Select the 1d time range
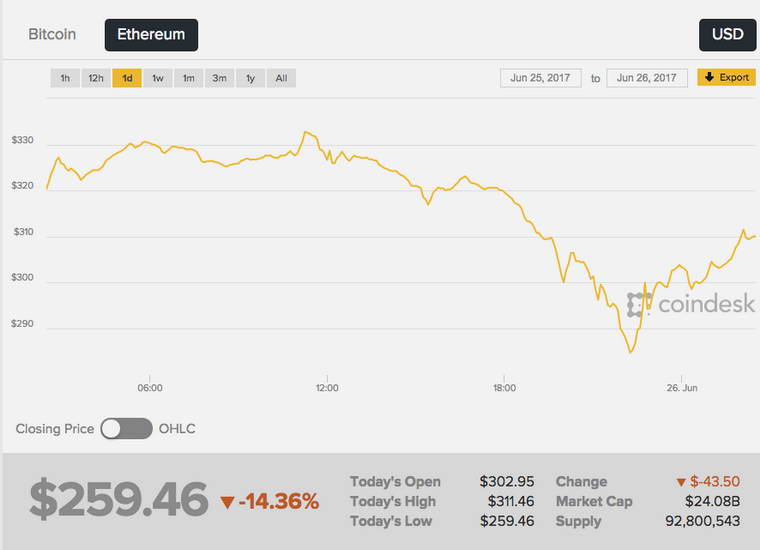Viewport: 760px width, 550px height. pos(127,78)
